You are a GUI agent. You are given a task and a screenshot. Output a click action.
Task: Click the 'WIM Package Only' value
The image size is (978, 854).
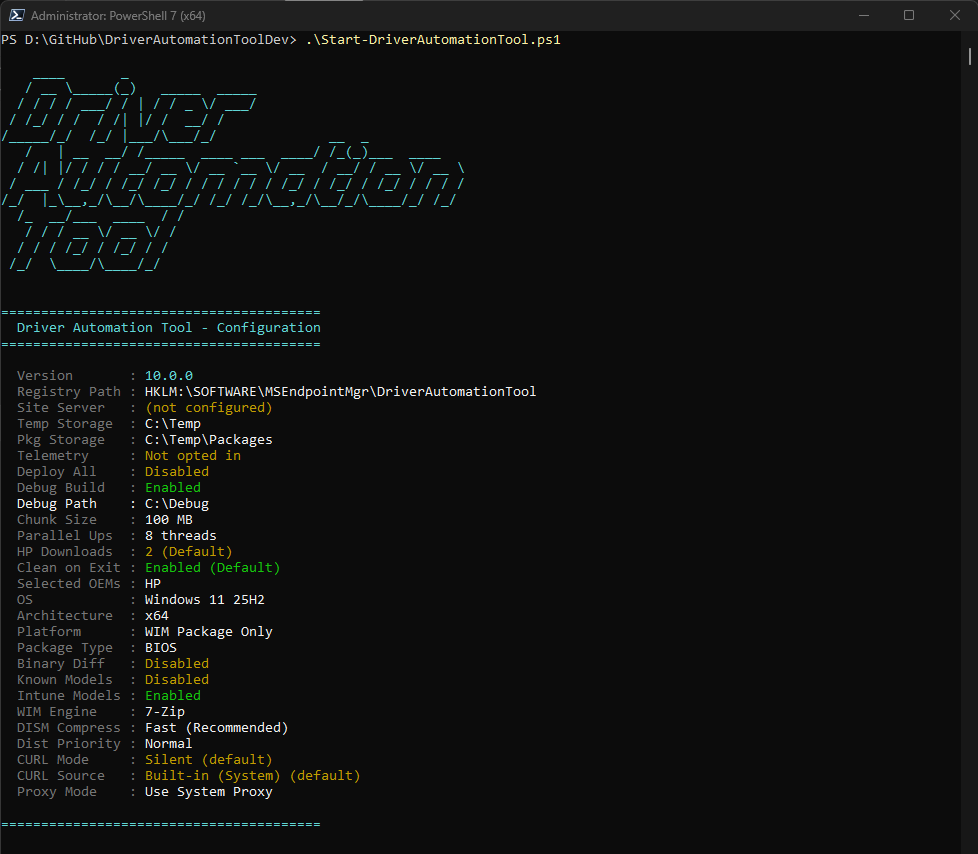point(209,632)
